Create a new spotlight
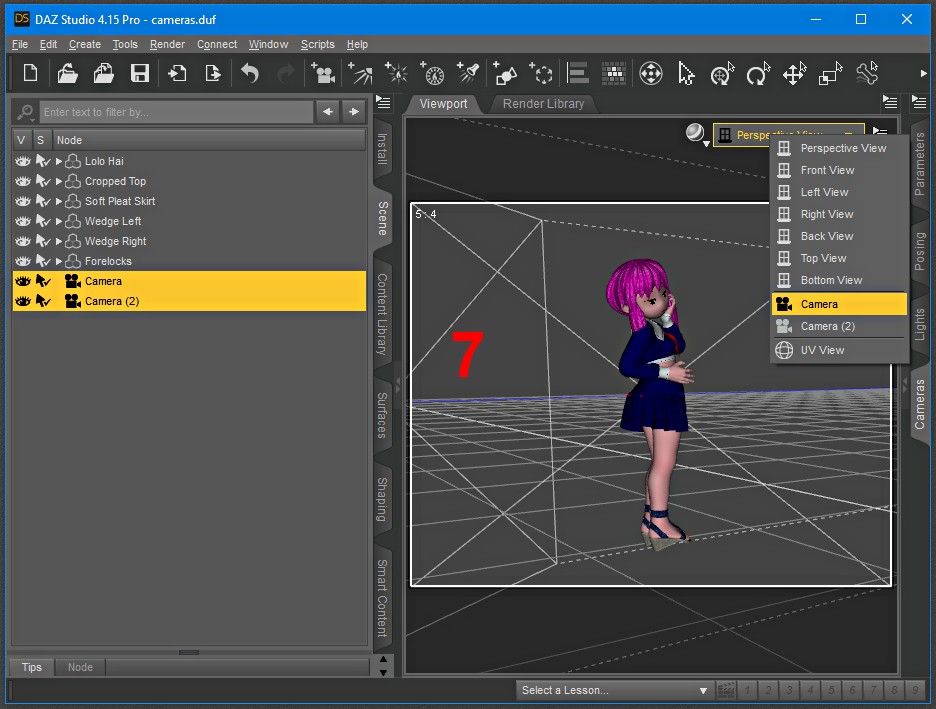This screenshot has height=709, width=936. click(468, 73)
